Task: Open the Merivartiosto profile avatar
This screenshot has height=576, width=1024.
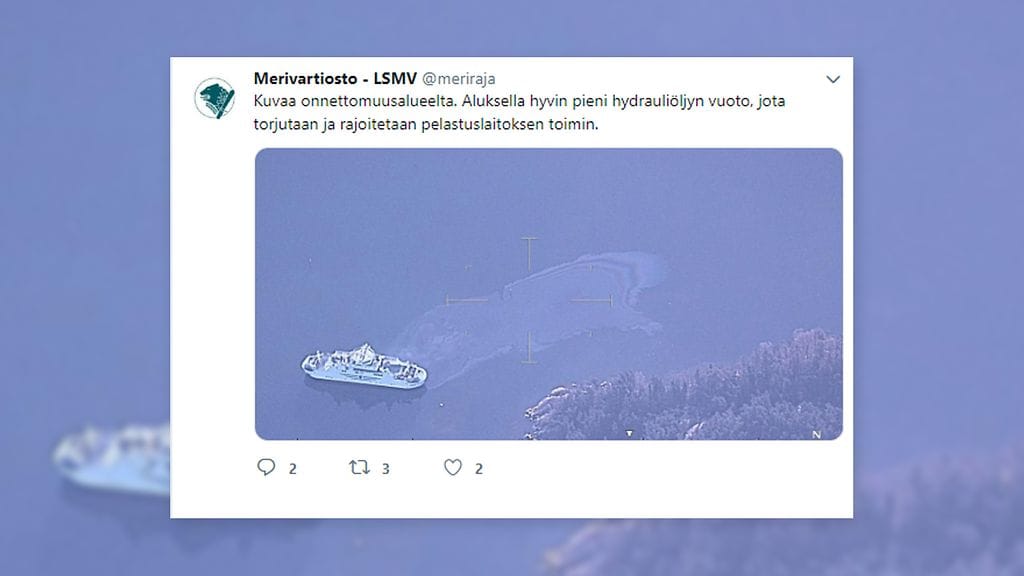Action: point(215,98)
